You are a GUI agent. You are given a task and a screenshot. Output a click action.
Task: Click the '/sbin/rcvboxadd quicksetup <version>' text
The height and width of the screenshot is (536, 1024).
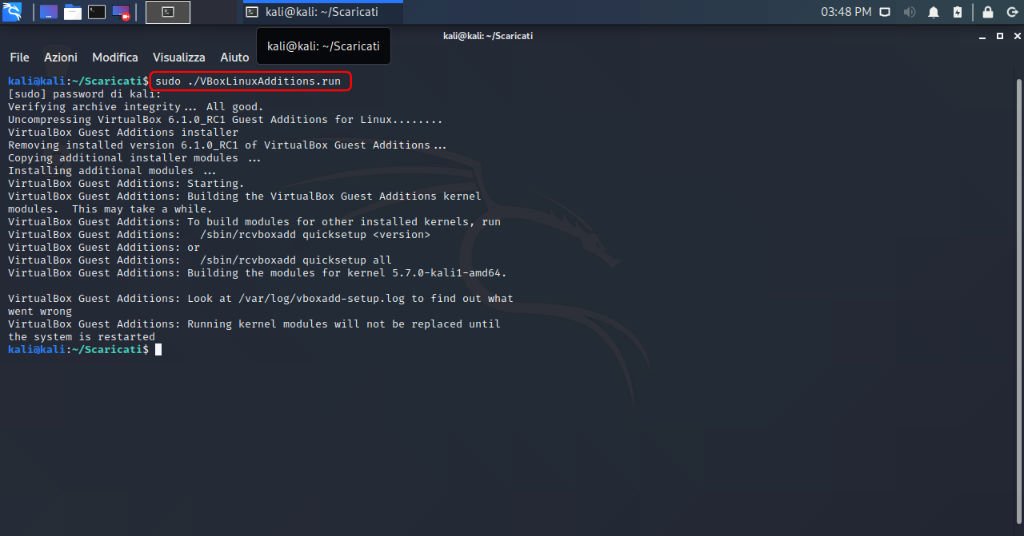[x=315, y=234]
